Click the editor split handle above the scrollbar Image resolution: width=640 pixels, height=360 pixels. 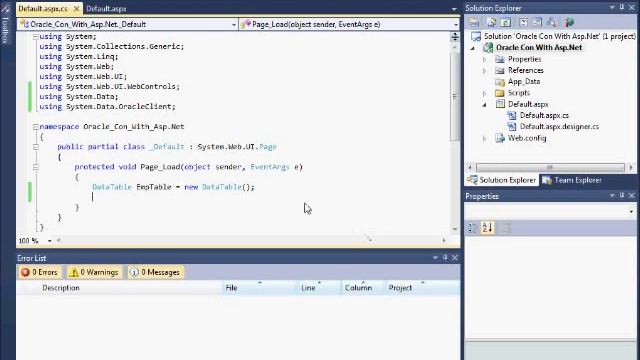(x=455, y=37)
